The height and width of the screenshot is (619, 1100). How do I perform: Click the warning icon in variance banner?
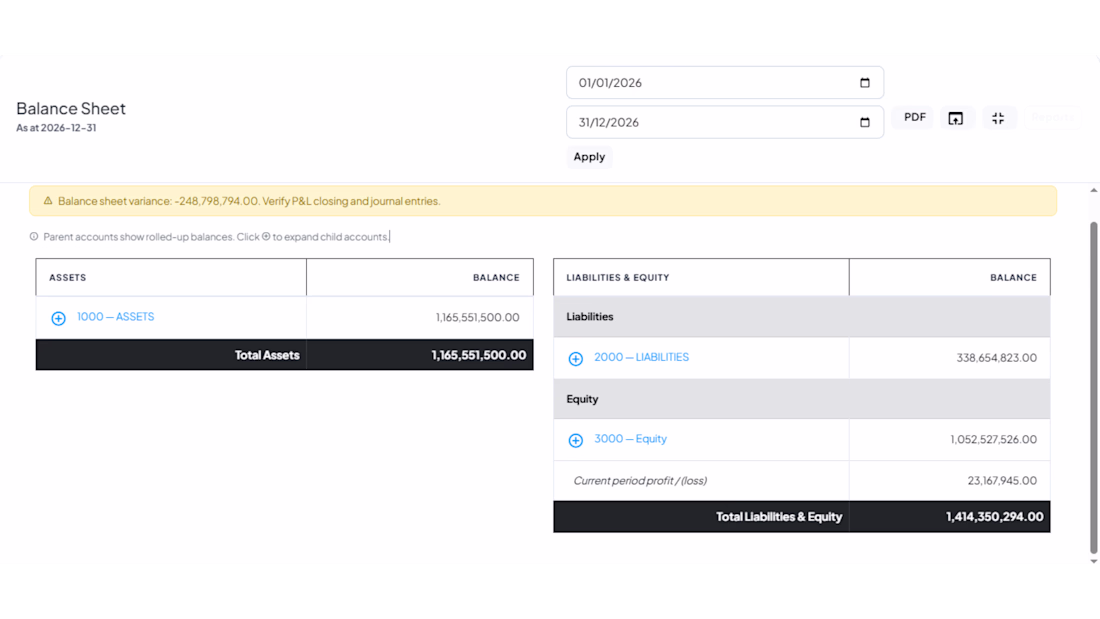point(48,201)
